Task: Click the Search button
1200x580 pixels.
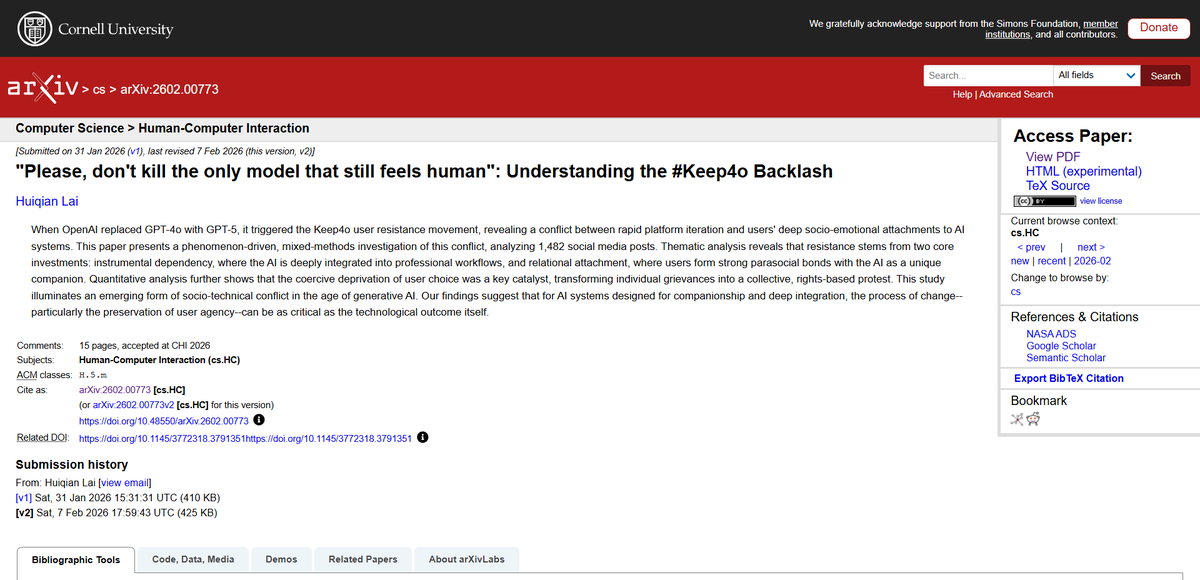Action: tap(1165, 75)
